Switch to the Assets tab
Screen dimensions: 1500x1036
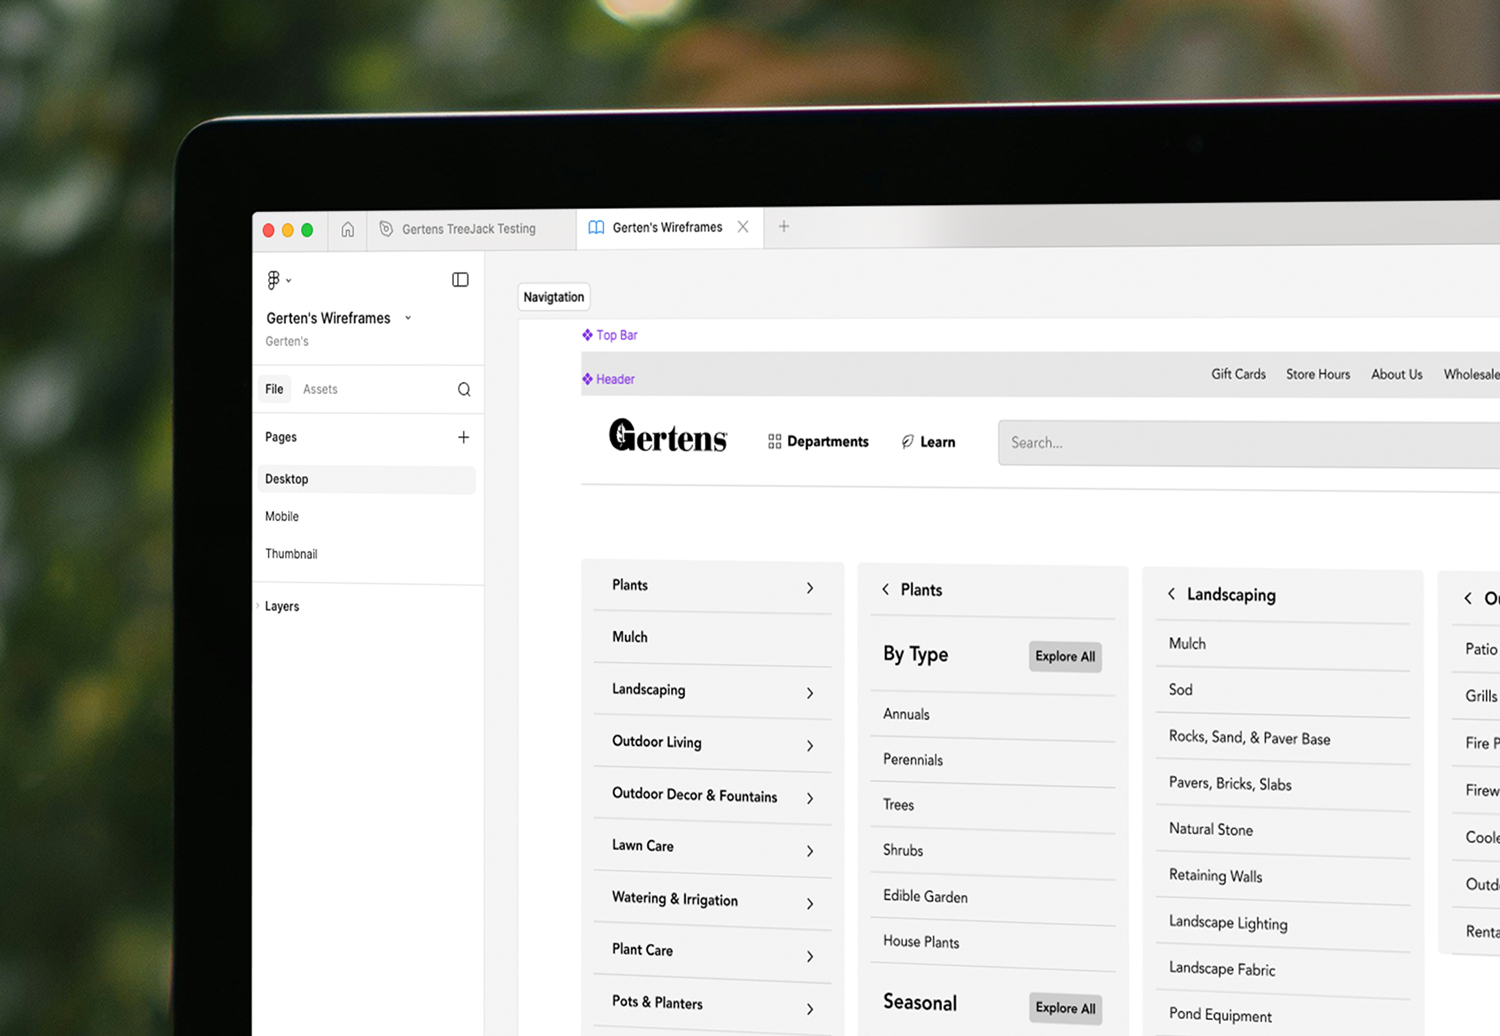(x=320, y=389)
